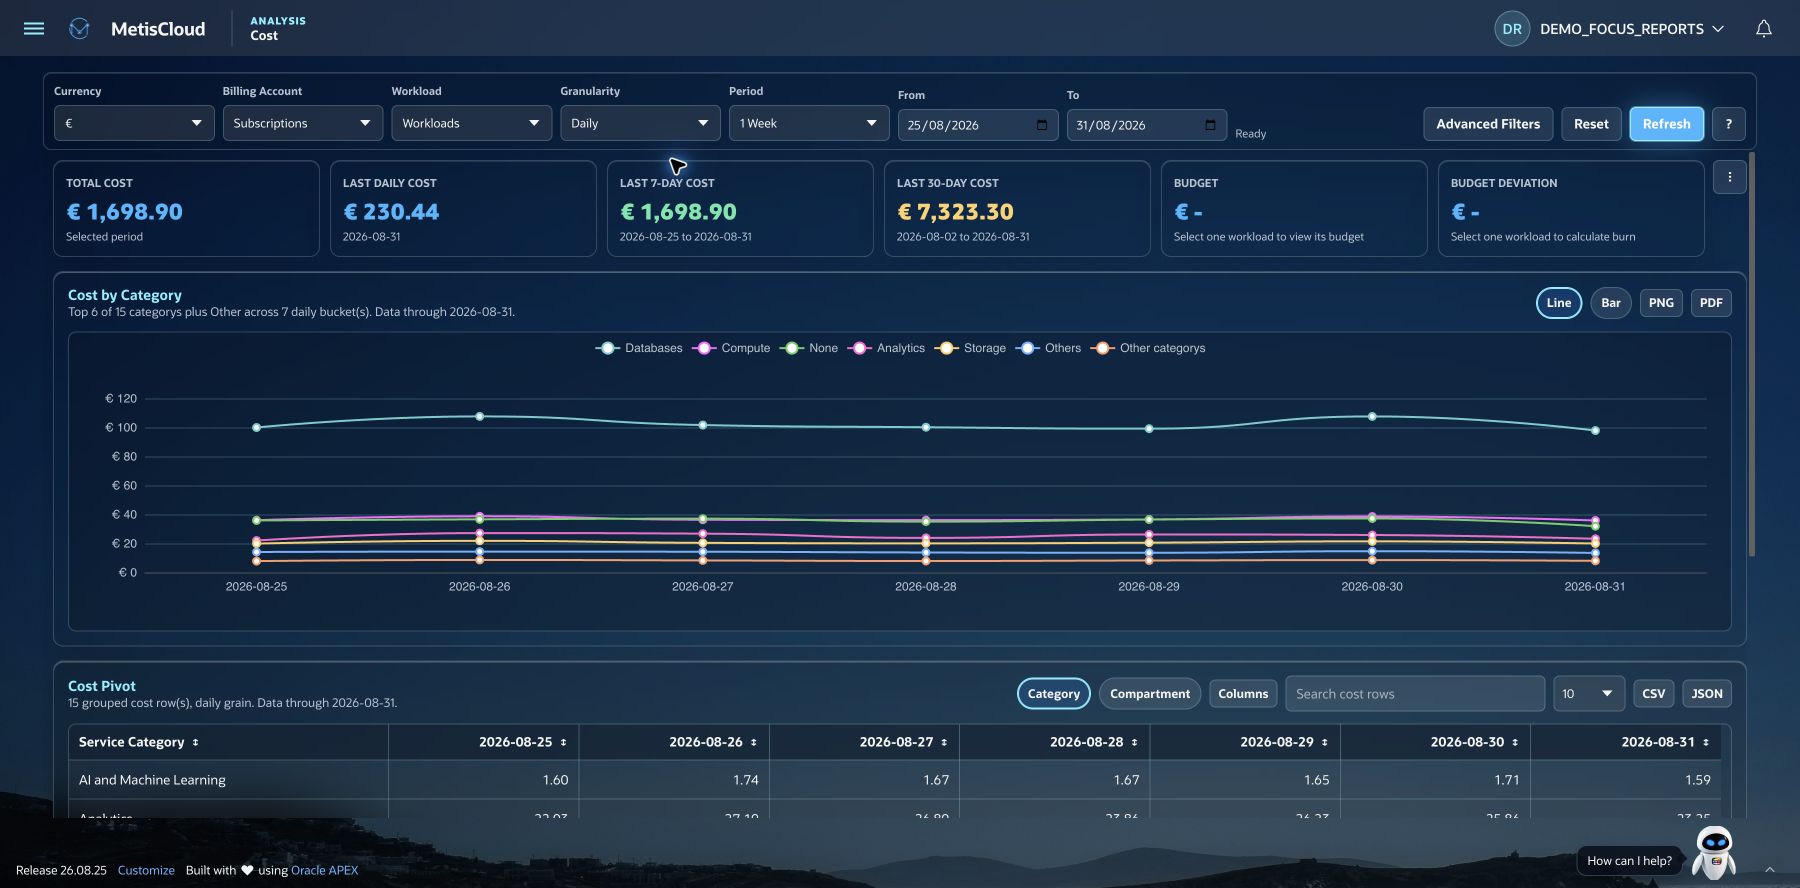Switch chart to Bar view
The height and width of the screenshot is (888, 1800).
(x=1610, y=303)
